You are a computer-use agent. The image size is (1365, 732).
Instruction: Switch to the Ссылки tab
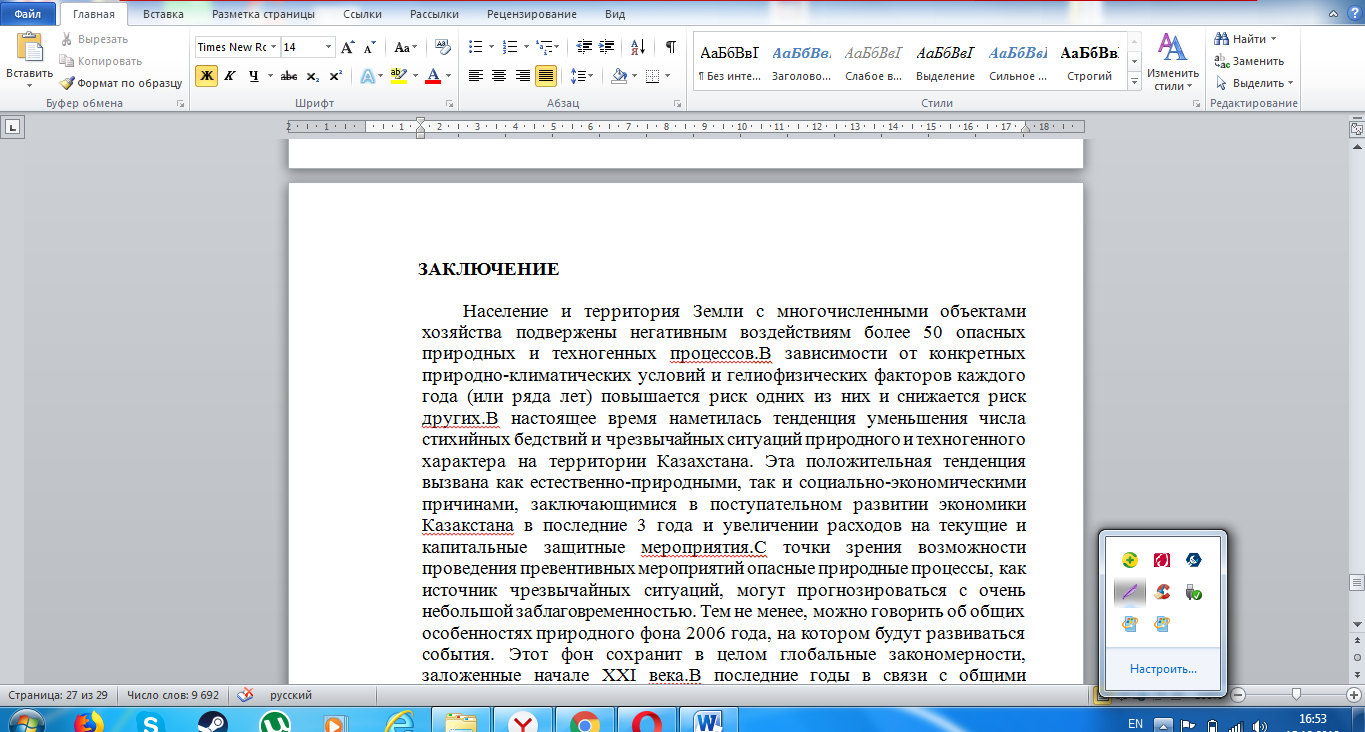point(362,15)
